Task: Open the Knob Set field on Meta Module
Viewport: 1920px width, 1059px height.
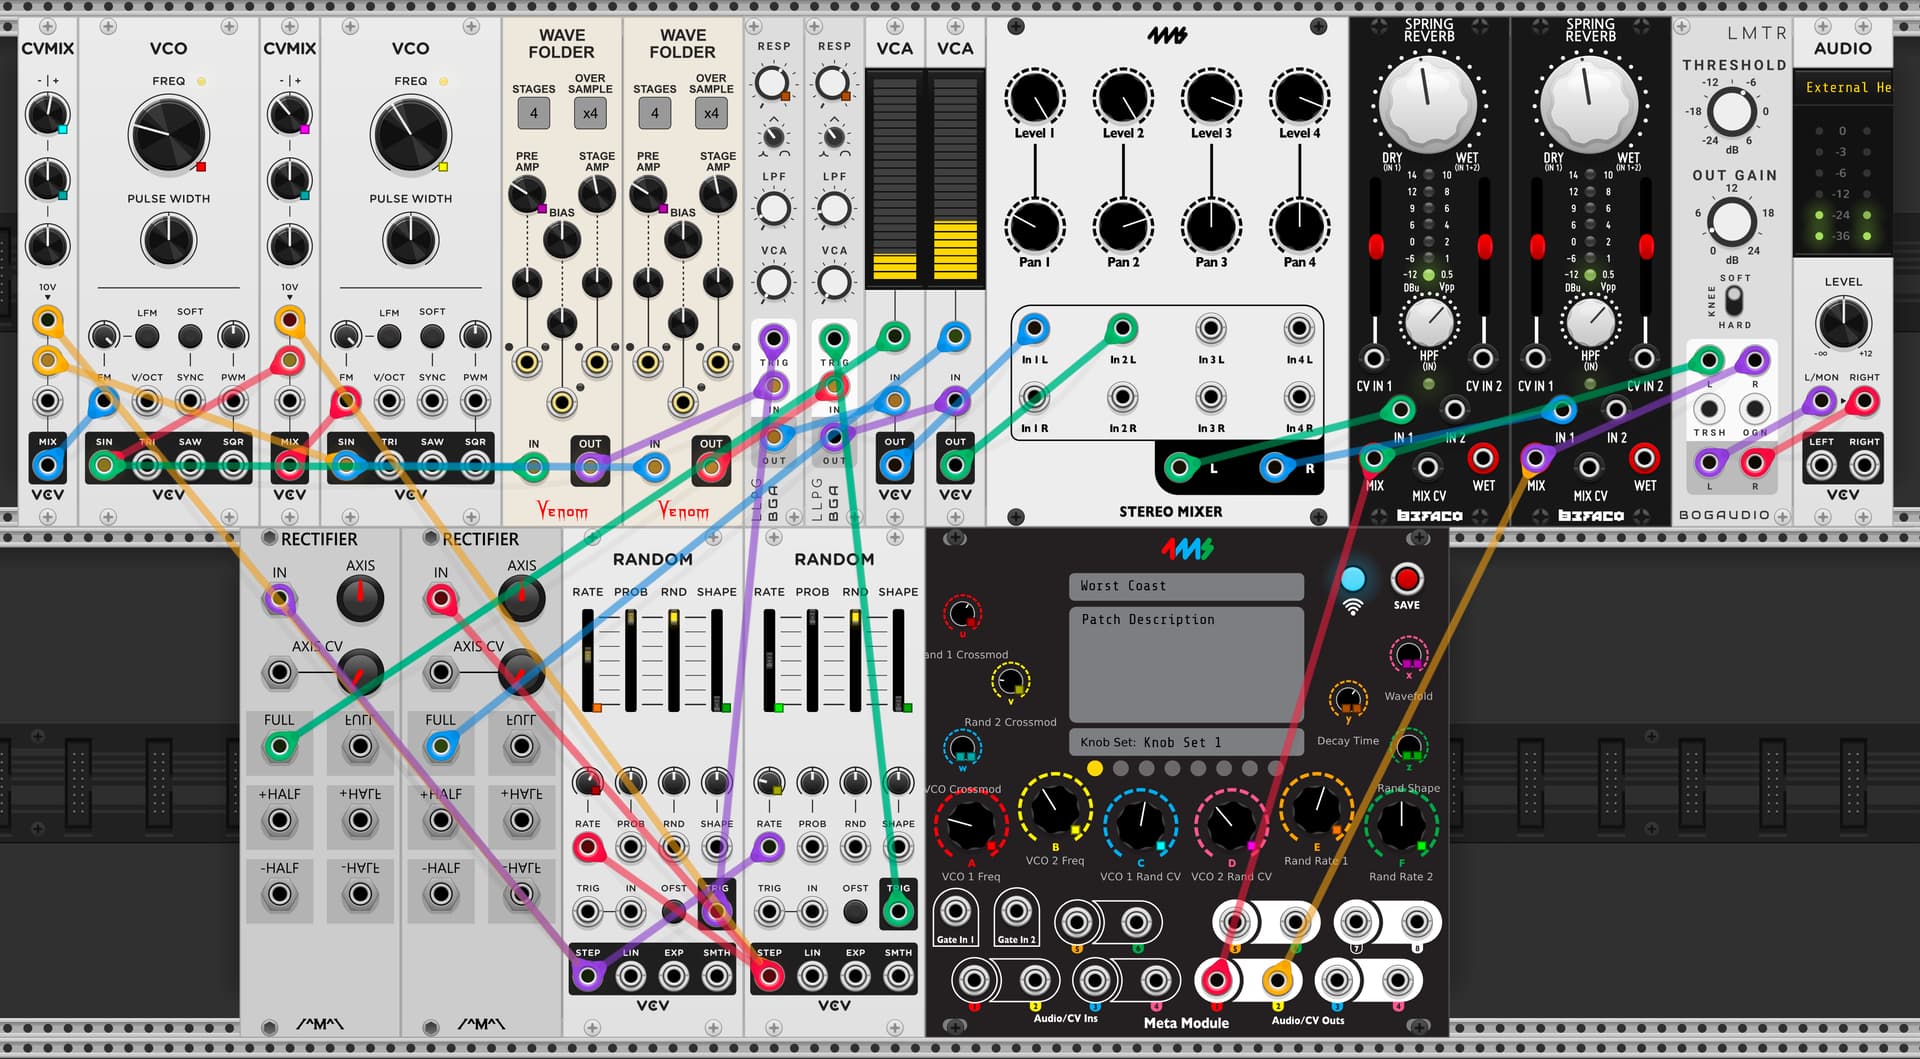Action: tap(1186, 742)
